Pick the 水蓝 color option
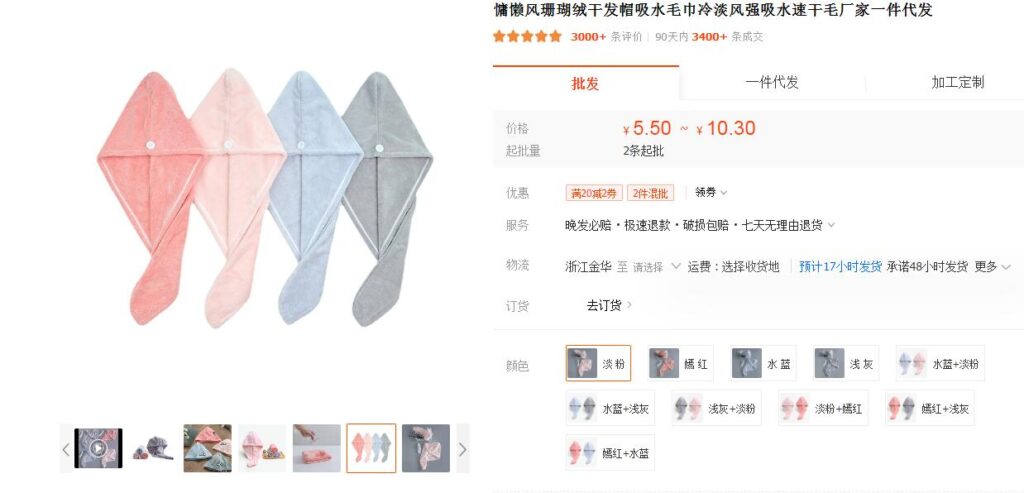The width and height of the screenshot is (1024, 493). (x=763, y=363)
